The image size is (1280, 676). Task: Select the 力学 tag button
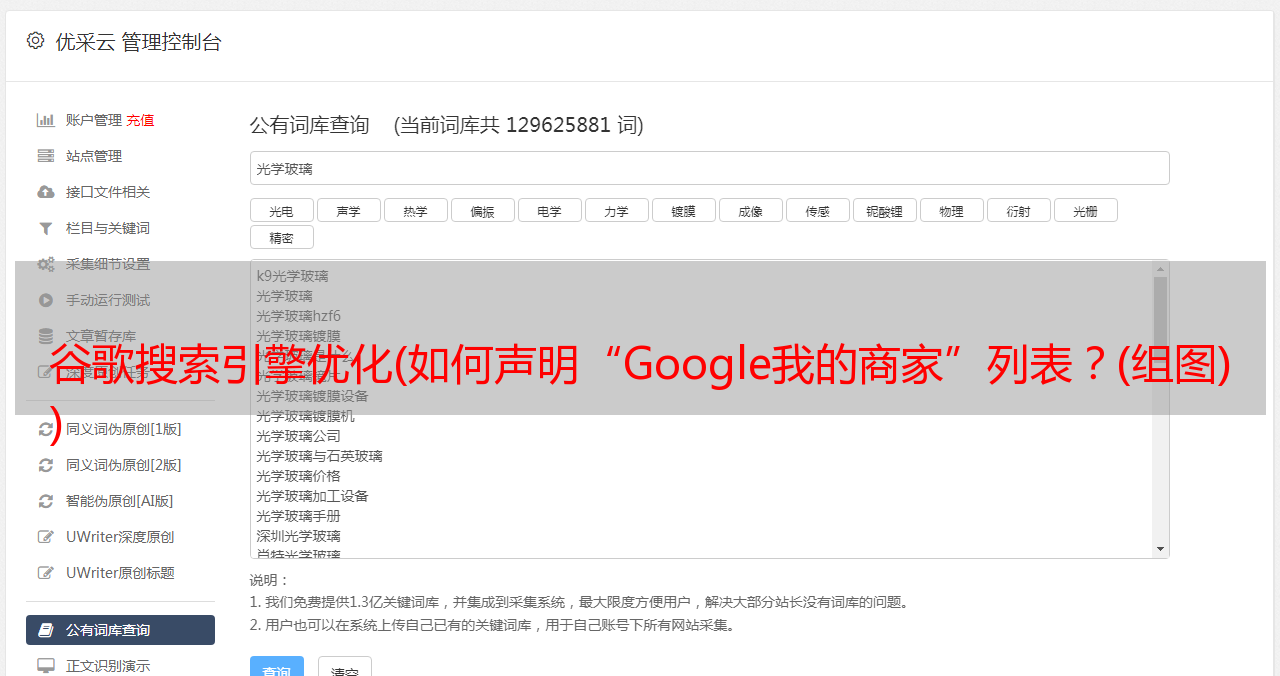pyautogui.click(x=617, y=210)
